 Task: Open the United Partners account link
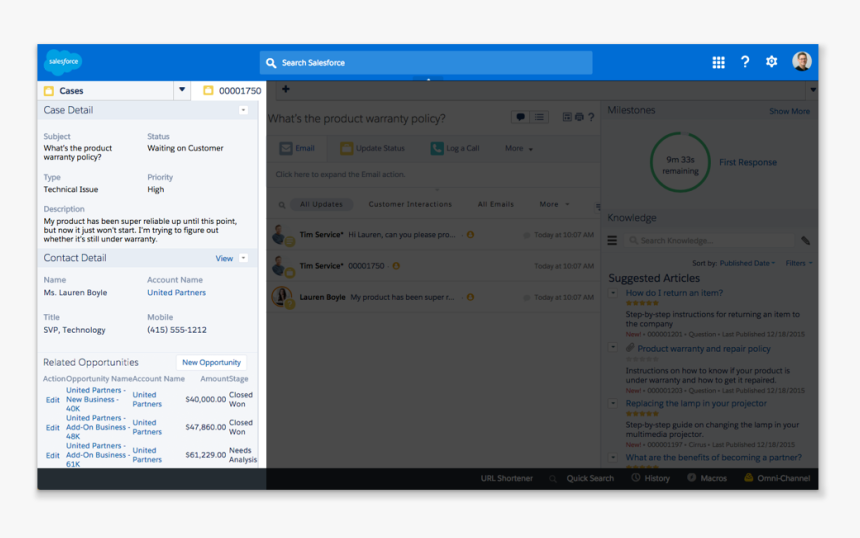176,292
